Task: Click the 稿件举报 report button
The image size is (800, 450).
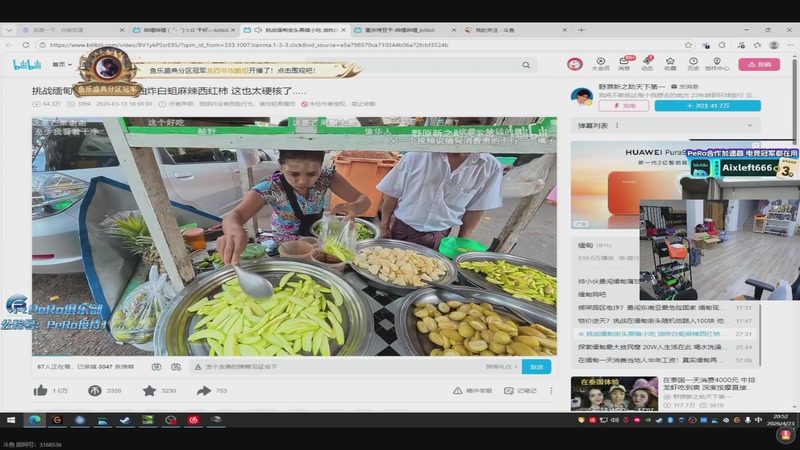Action: (472, 391)
